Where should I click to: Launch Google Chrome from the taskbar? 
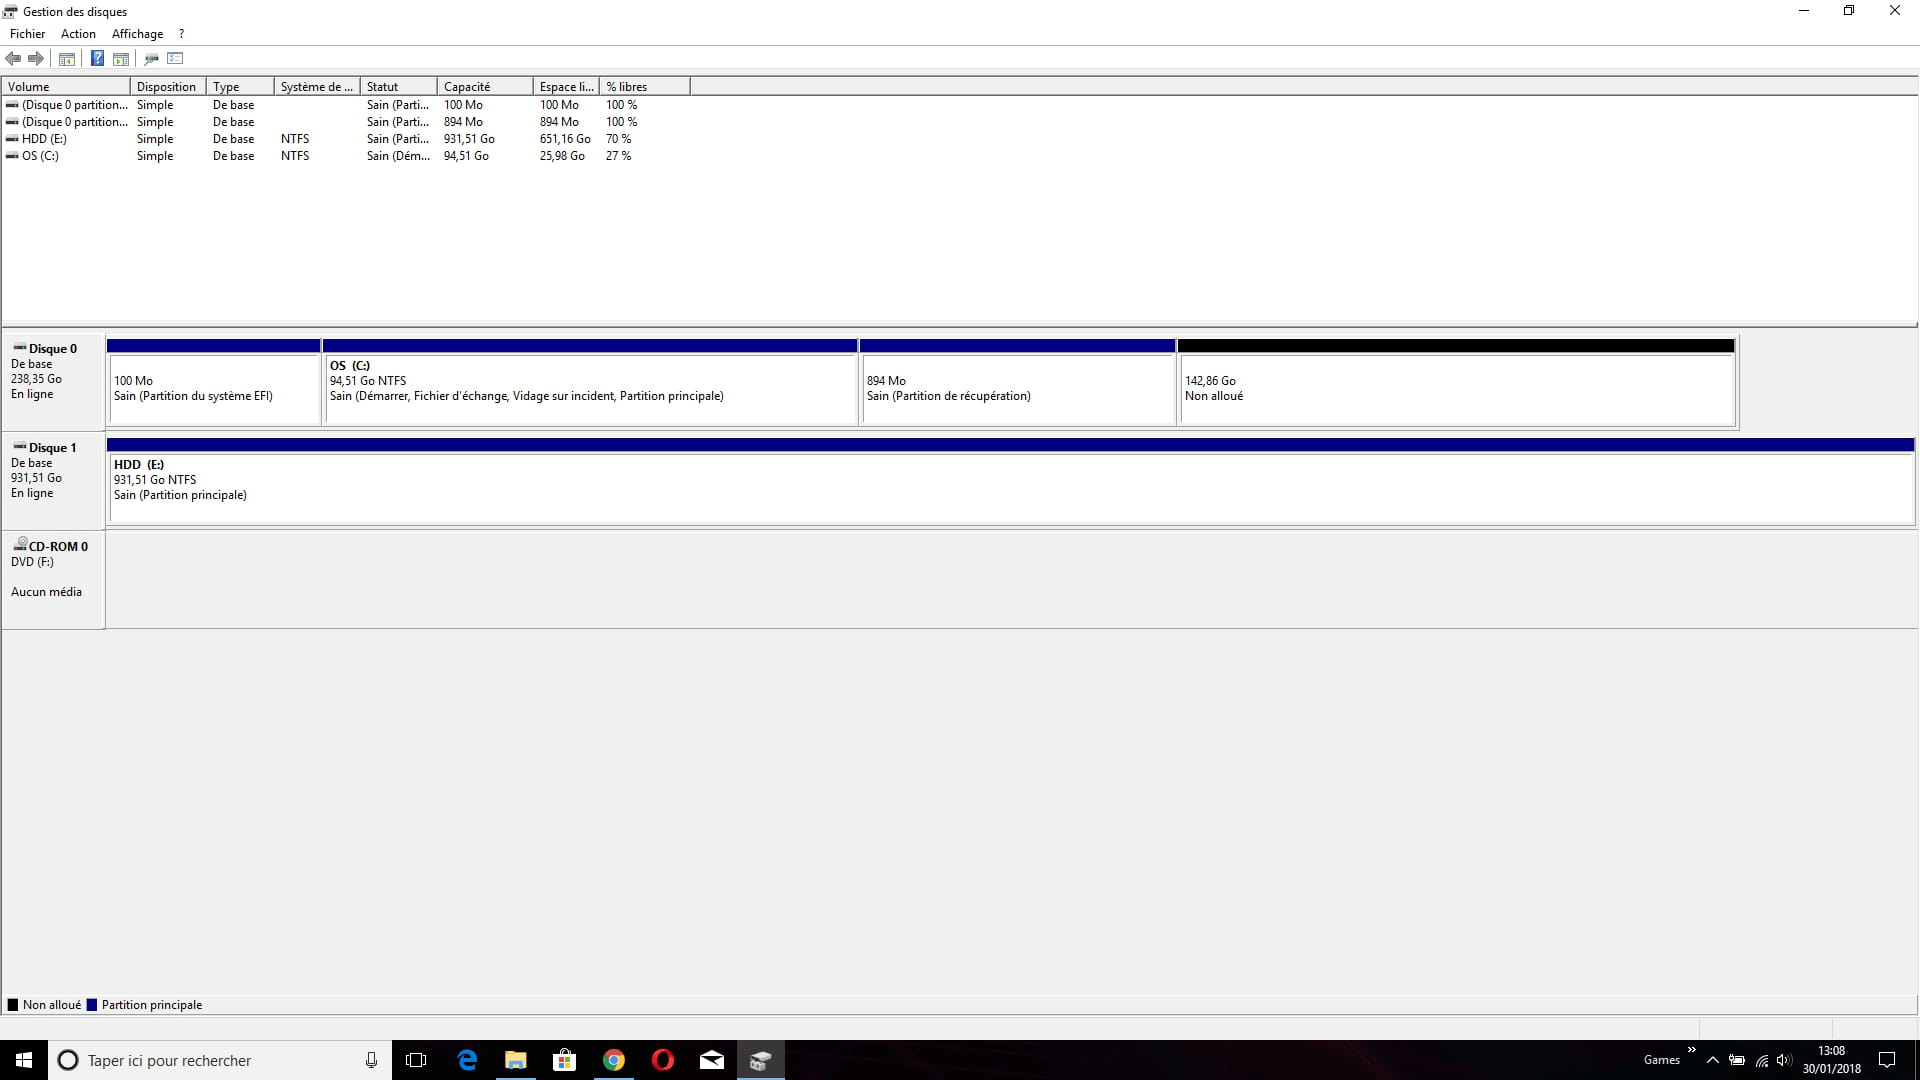(x=613, y=1060)
